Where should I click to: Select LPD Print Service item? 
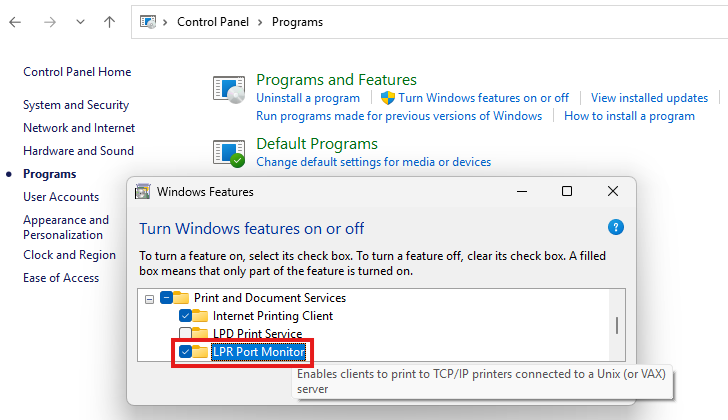coord(257,334)
